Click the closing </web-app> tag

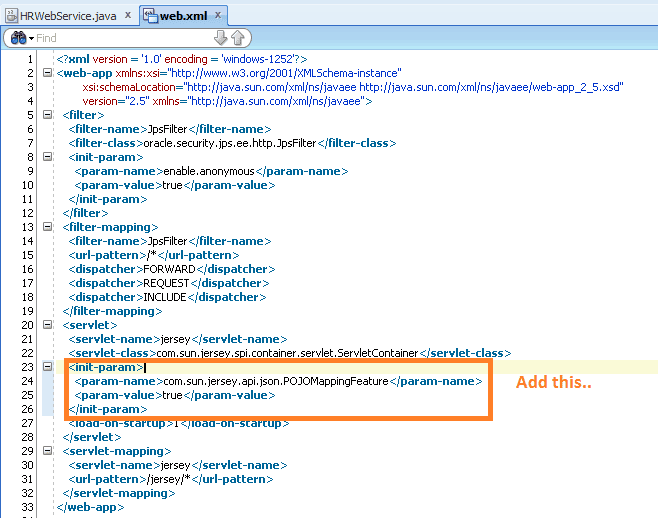pyautogui.click(x=90, y=507)
